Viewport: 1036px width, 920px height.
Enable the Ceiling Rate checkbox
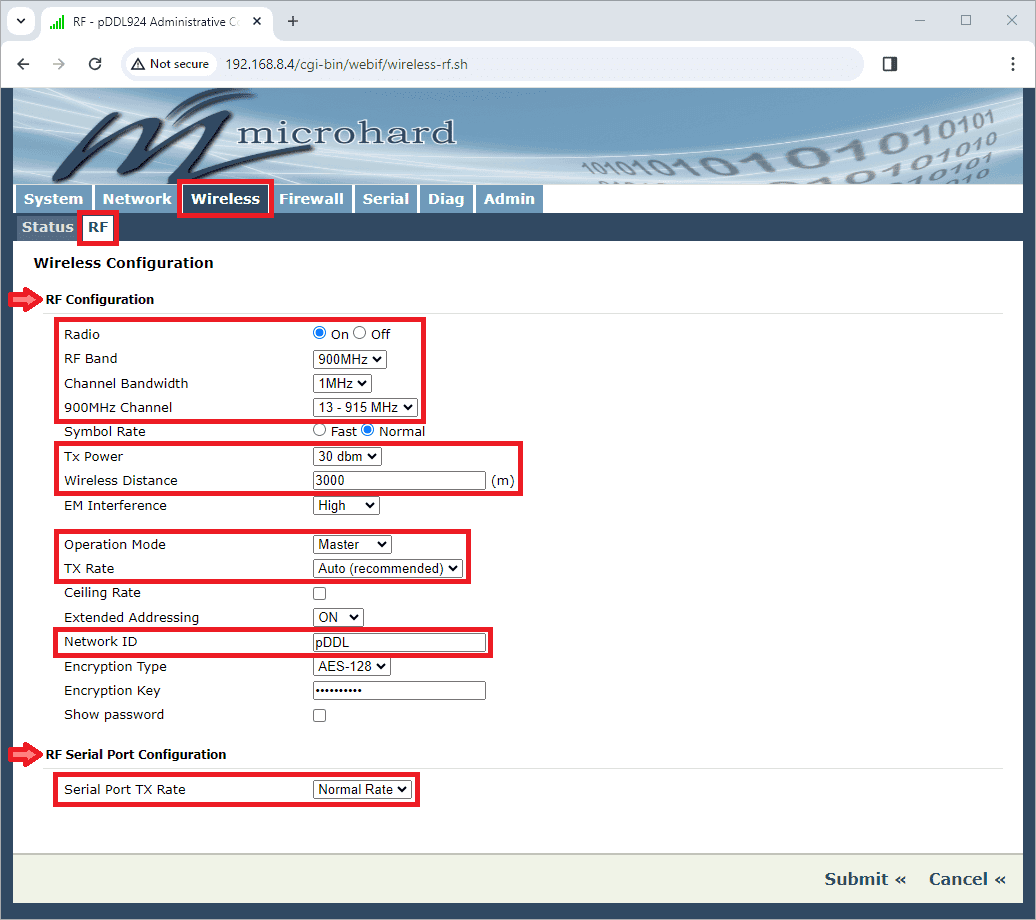click(320, 593)
